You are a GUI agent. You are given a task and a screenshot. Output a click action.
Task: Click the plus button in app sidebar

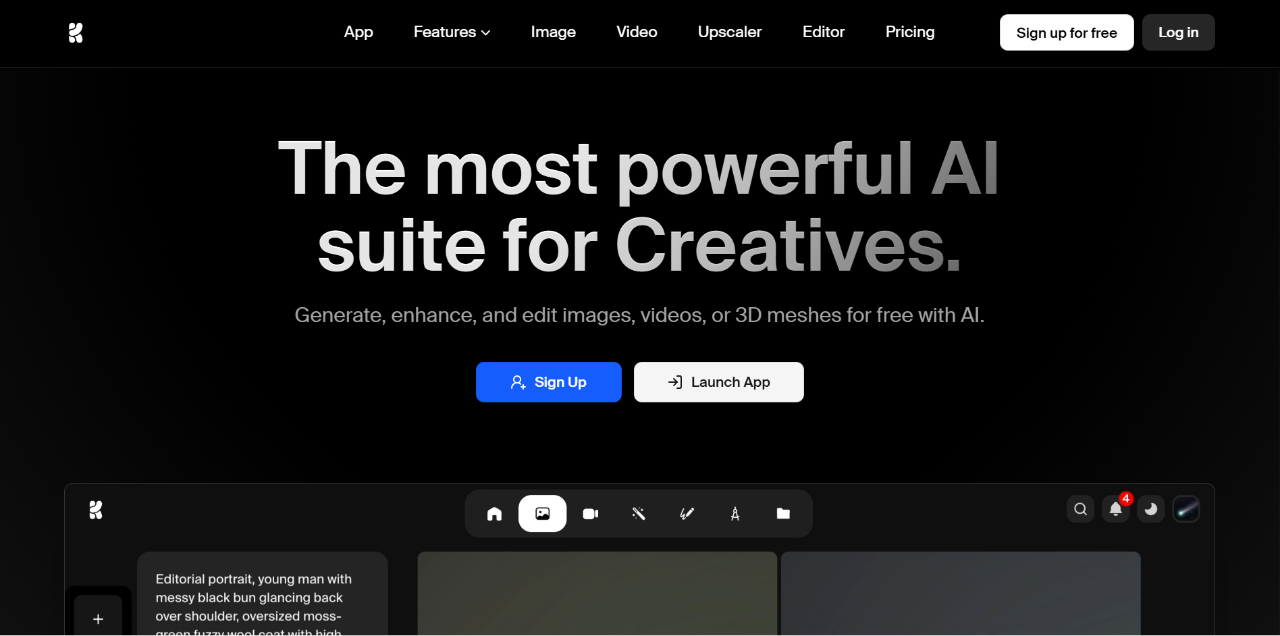98,619
